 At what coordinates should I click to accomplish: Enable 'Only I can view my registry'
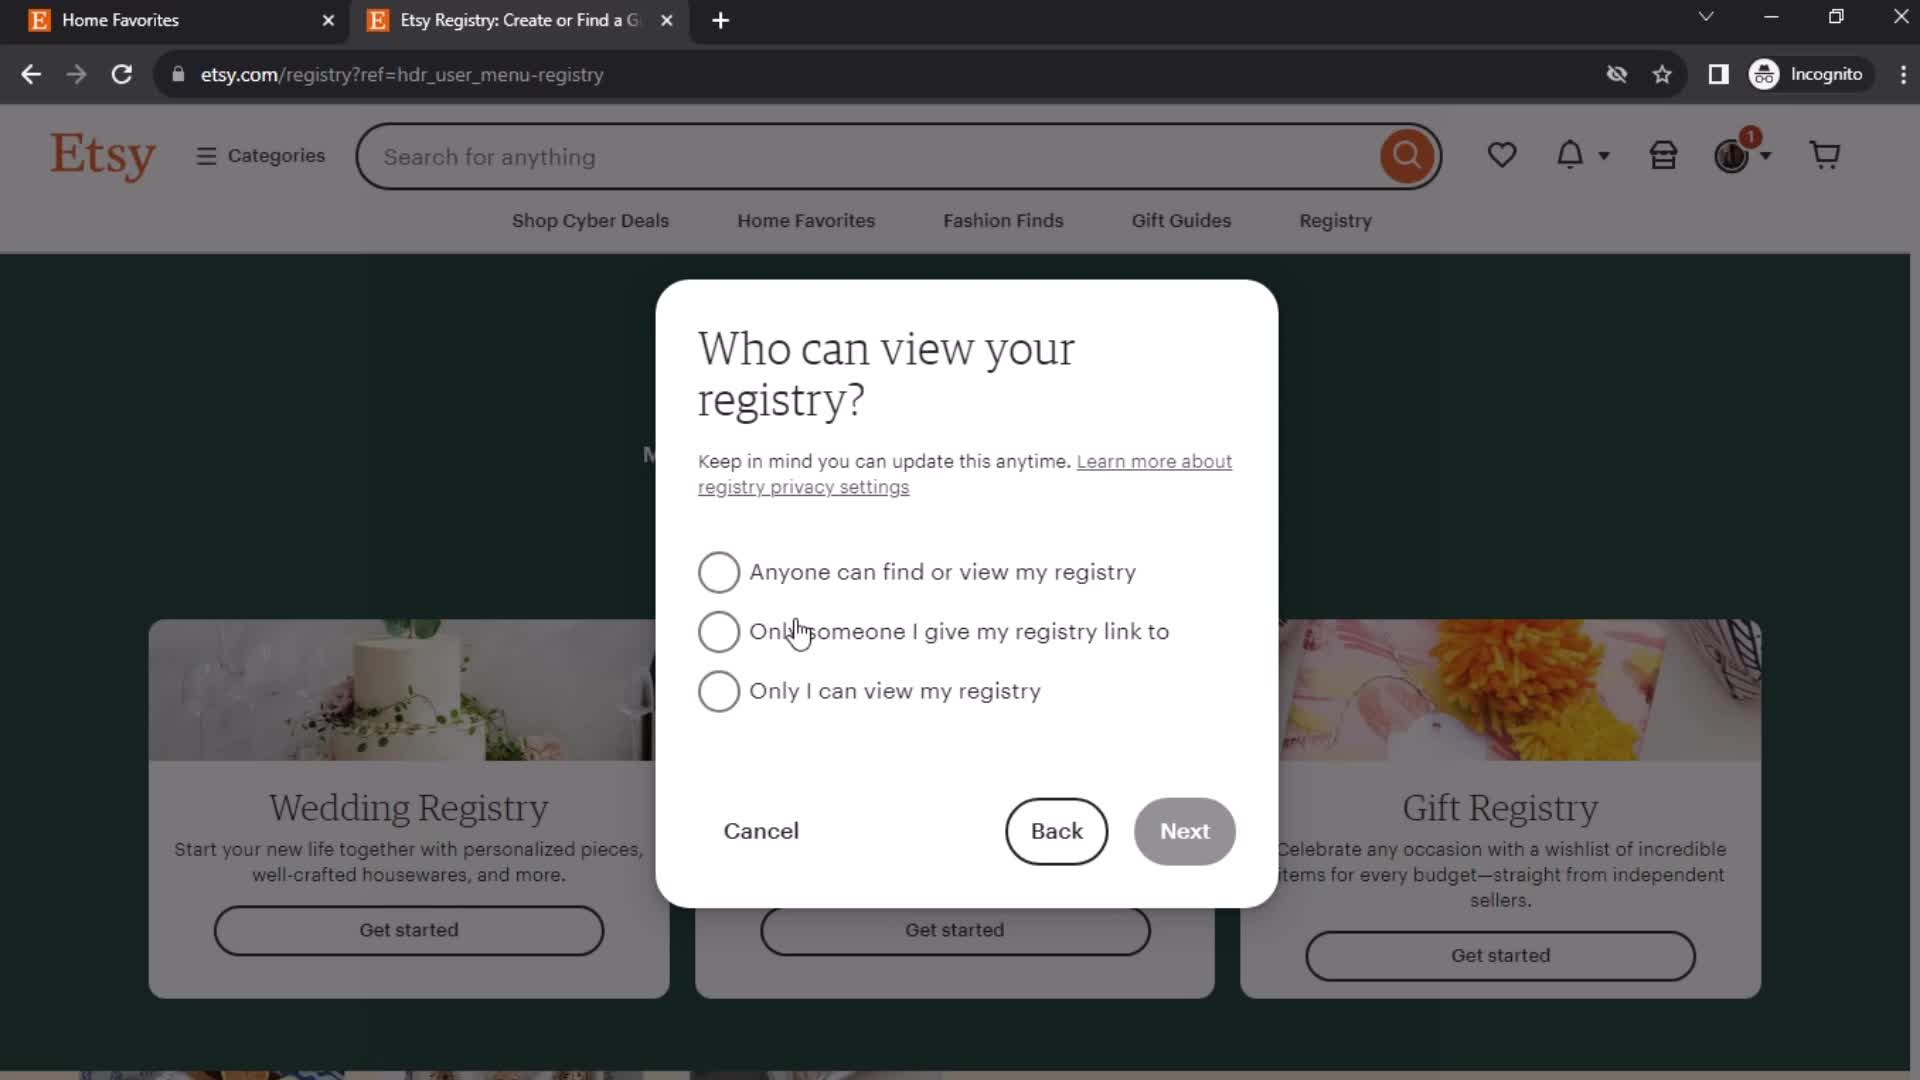click(x=720, y=691)
